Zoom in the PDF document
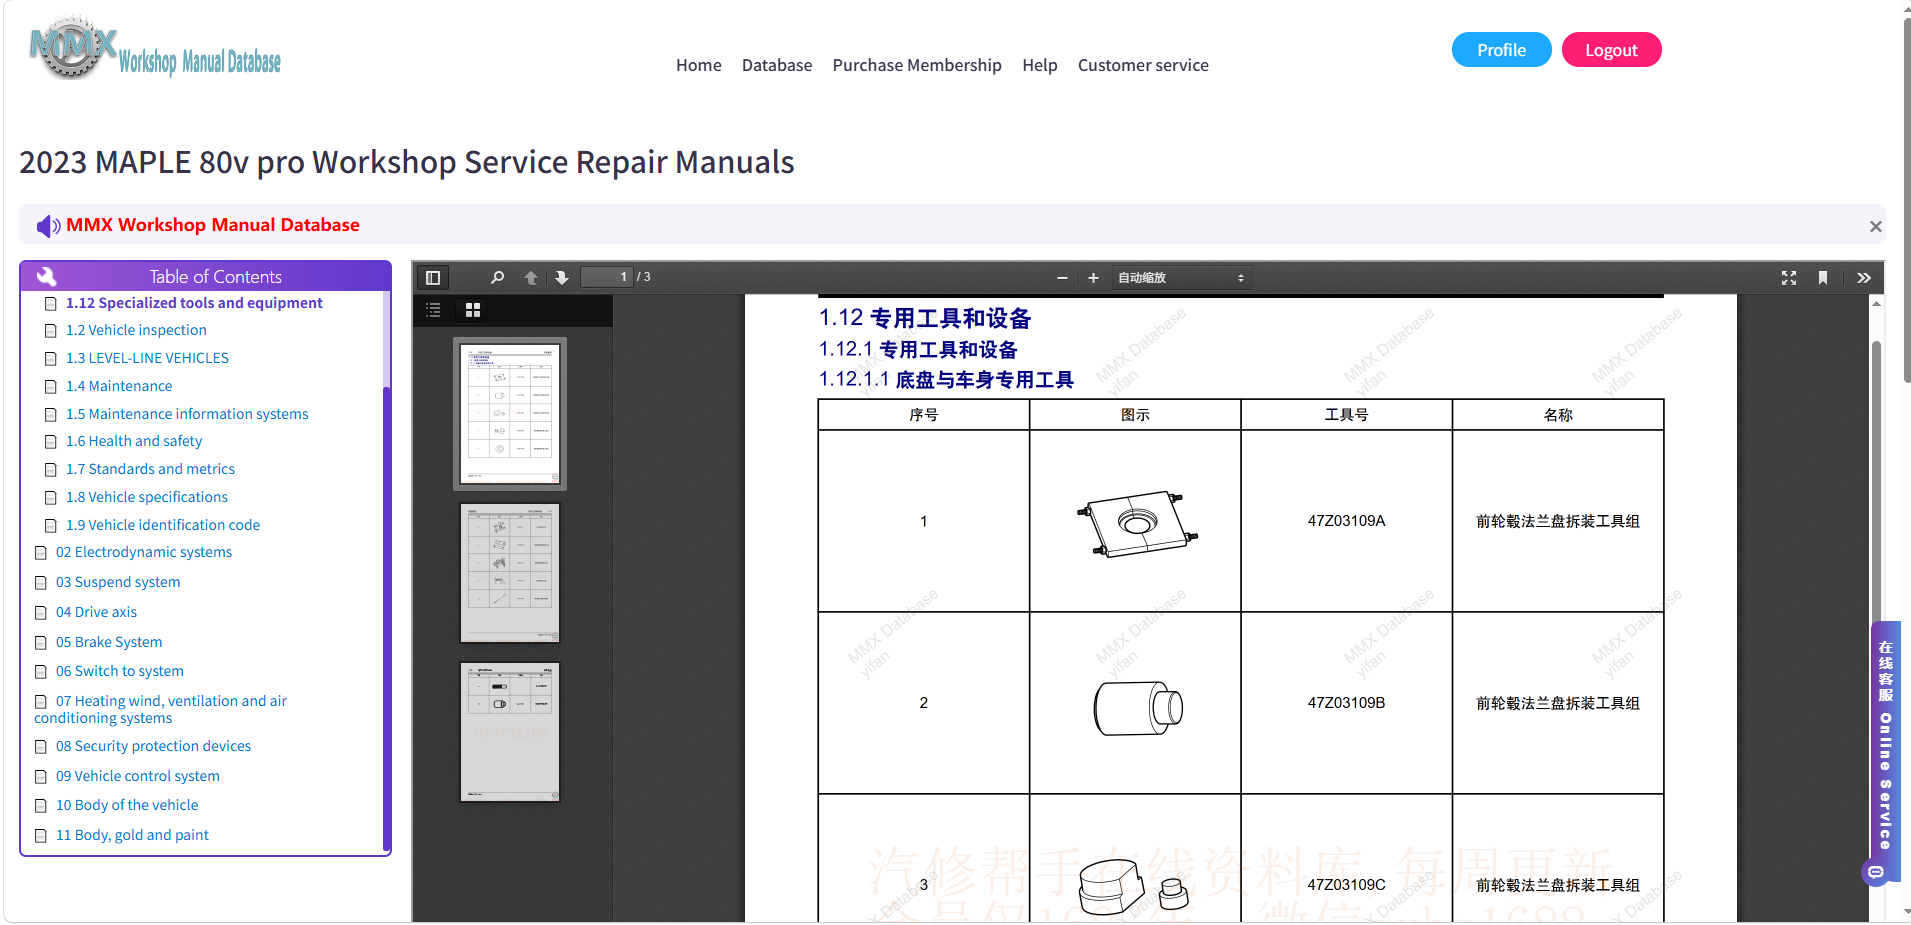The image size is (1911, 925). pos(1093,278)
